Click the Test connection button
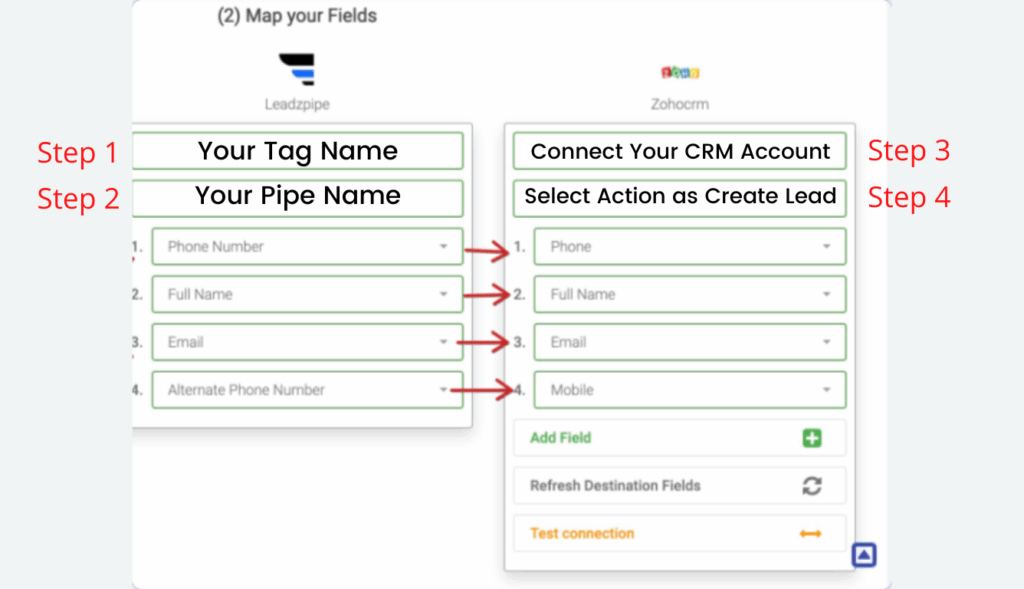 [x=679, y=533]
